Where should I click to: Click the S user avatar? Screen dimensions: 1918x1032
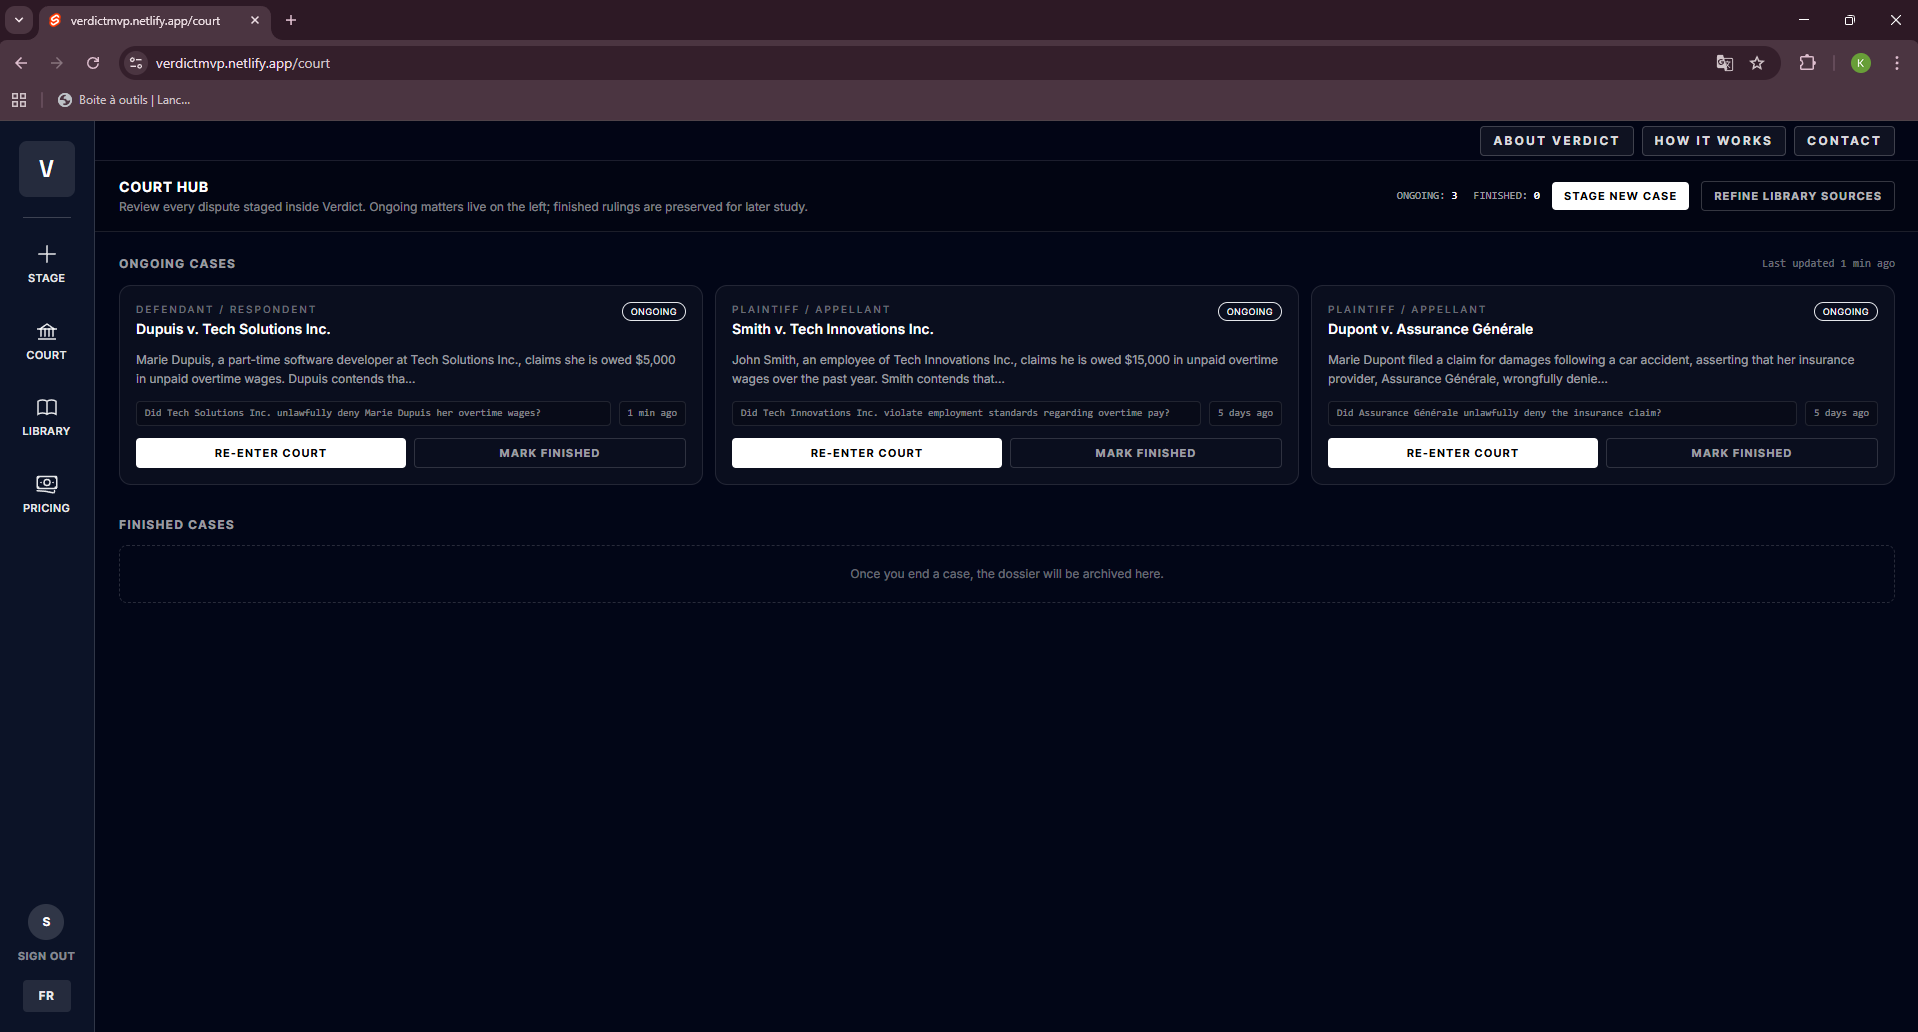(46, 922)
